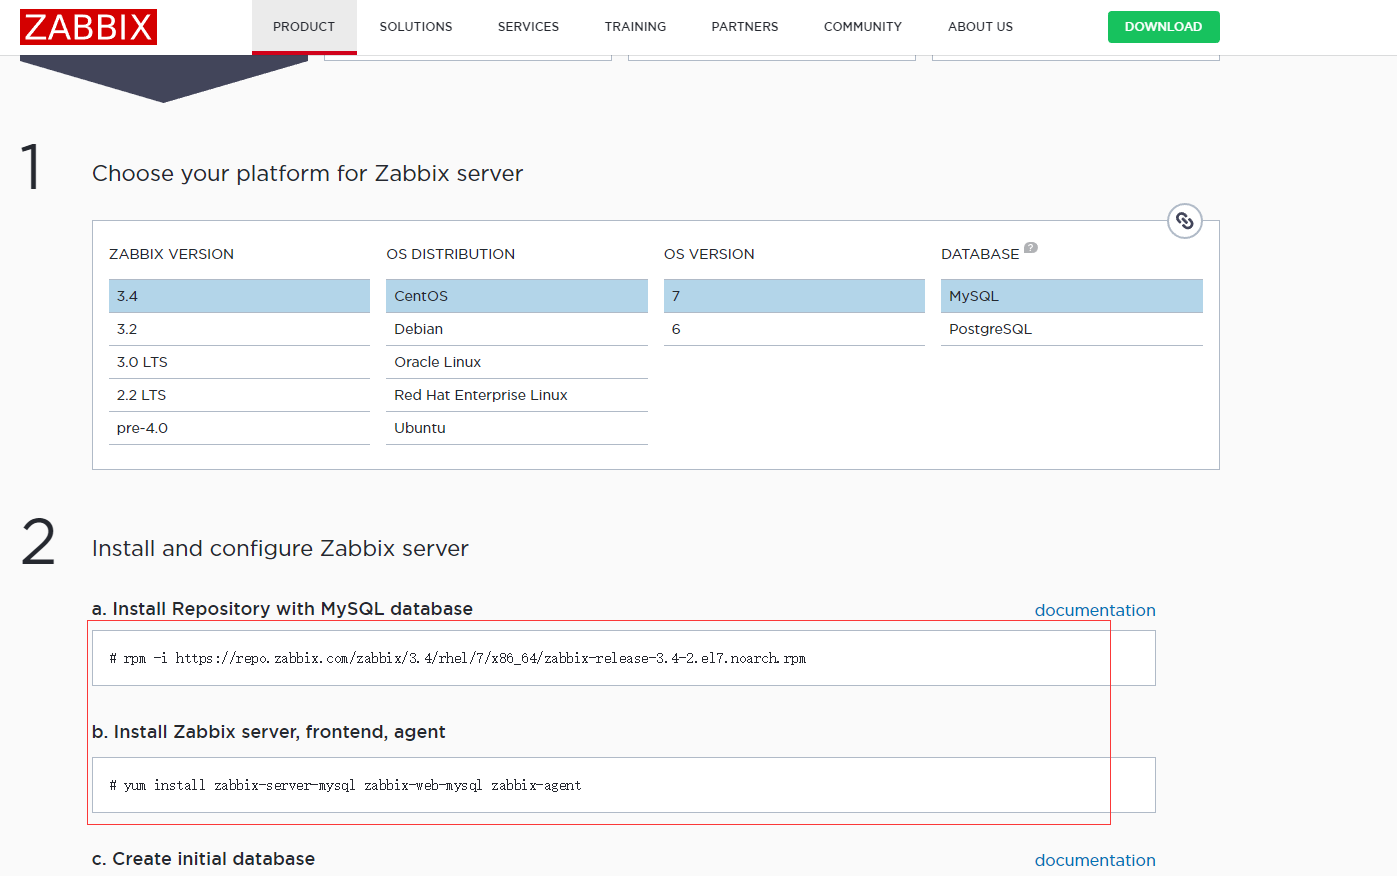Click the DATABASE column header
The width and height of the screenshot is (1397, 876).
tap(980, 254)
